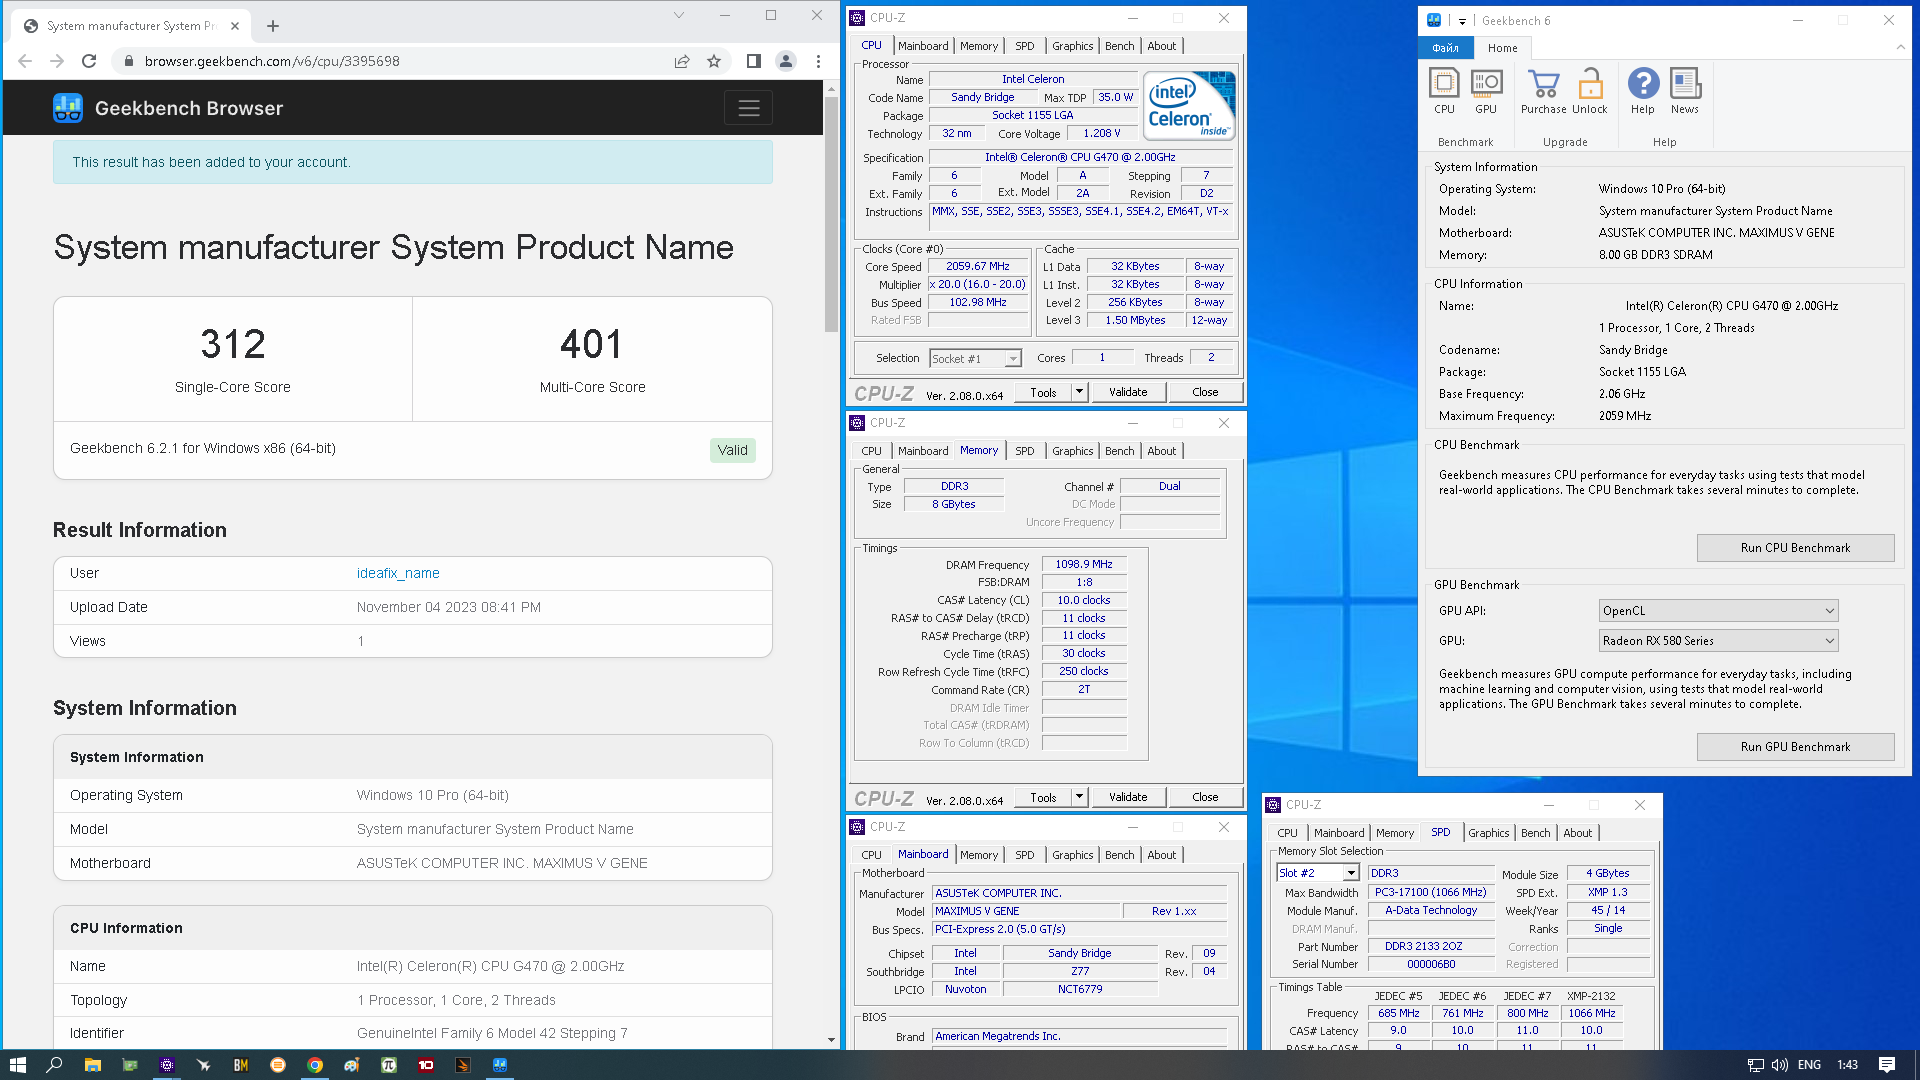Open File Explorer from taskbar
Image resolution: width=1920 pixels, height=1080 pixels.
(92, 1065)
